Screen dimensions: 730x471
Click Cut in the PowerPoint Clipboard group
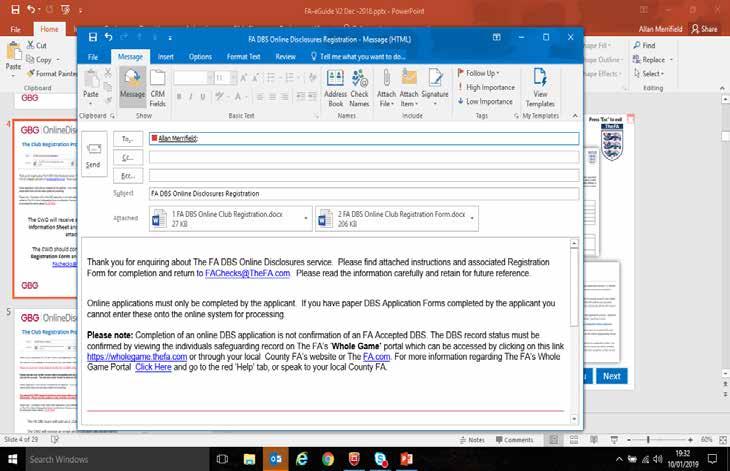[x=36, y=45]
